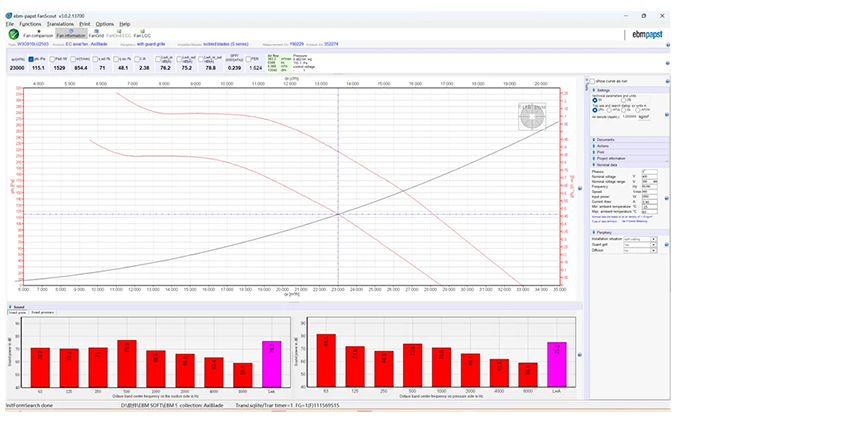Open the FanGrid tool
The width and height of the screenshot is (860, 423).
coord(96,33)
